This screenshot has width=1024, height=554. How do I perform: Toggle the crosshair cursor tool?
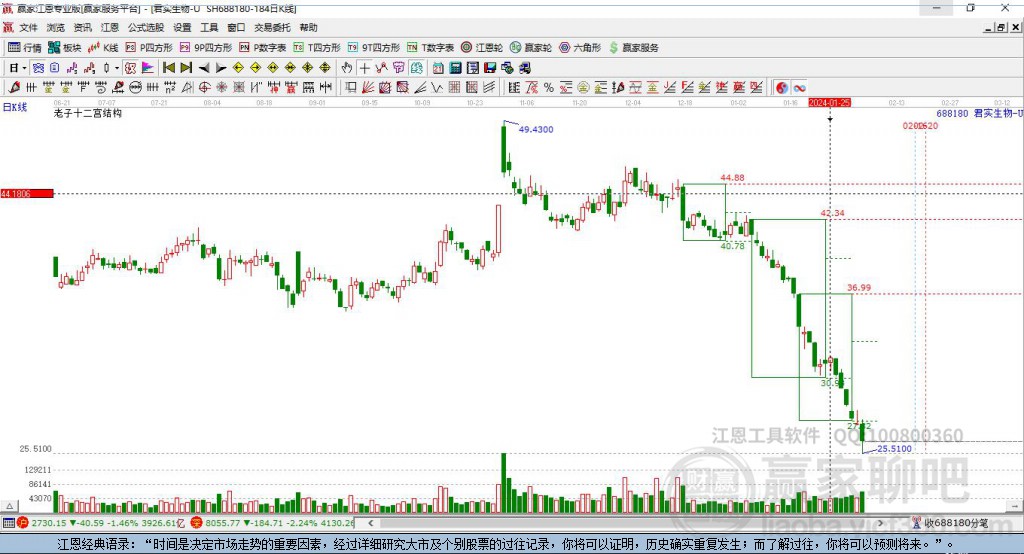click(x=364, y=68)
